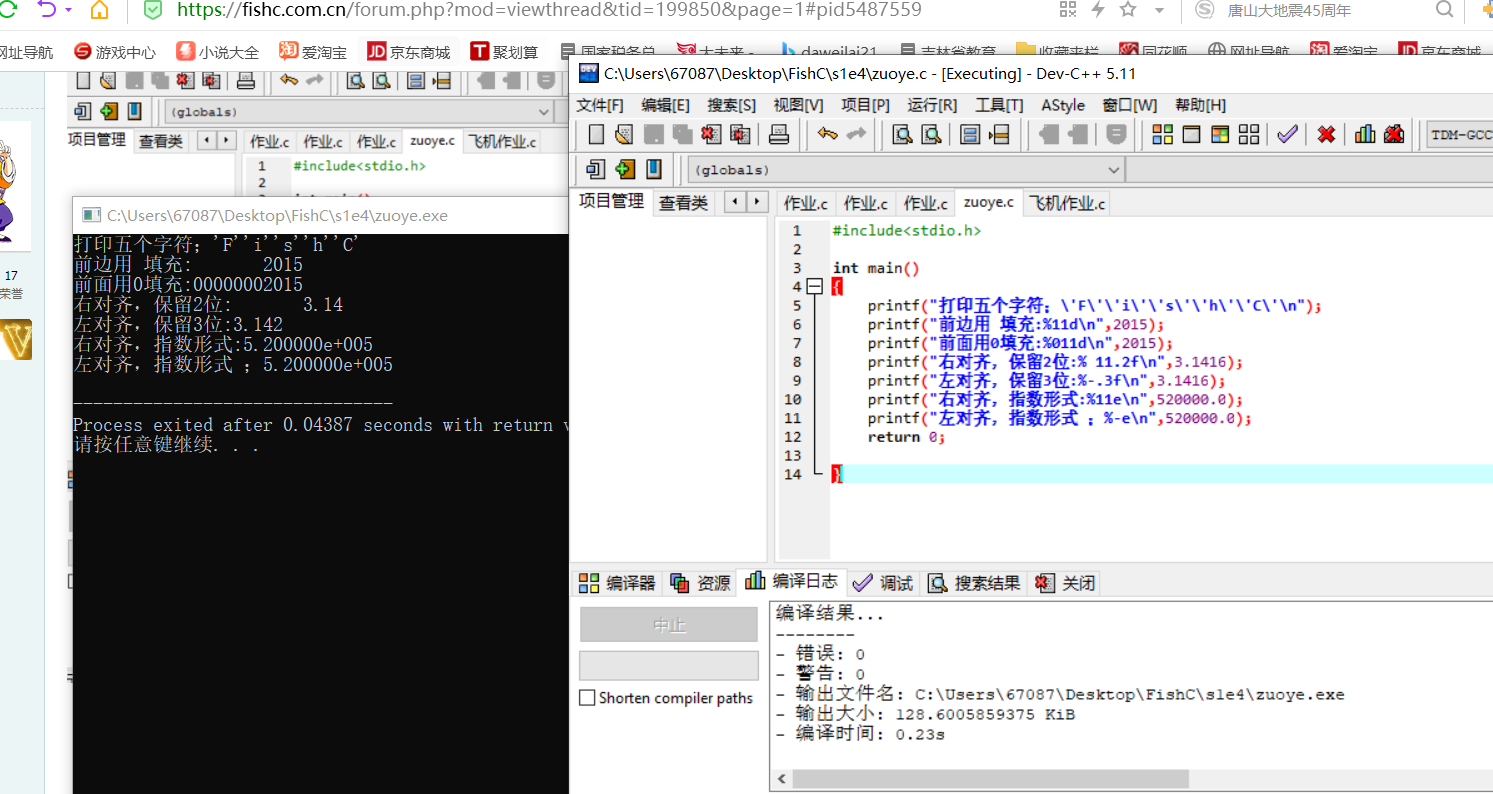Click the QR code icon in browser bar
The width and height of the screenshot is (1493, 794).
click(x=1068, y=10)
